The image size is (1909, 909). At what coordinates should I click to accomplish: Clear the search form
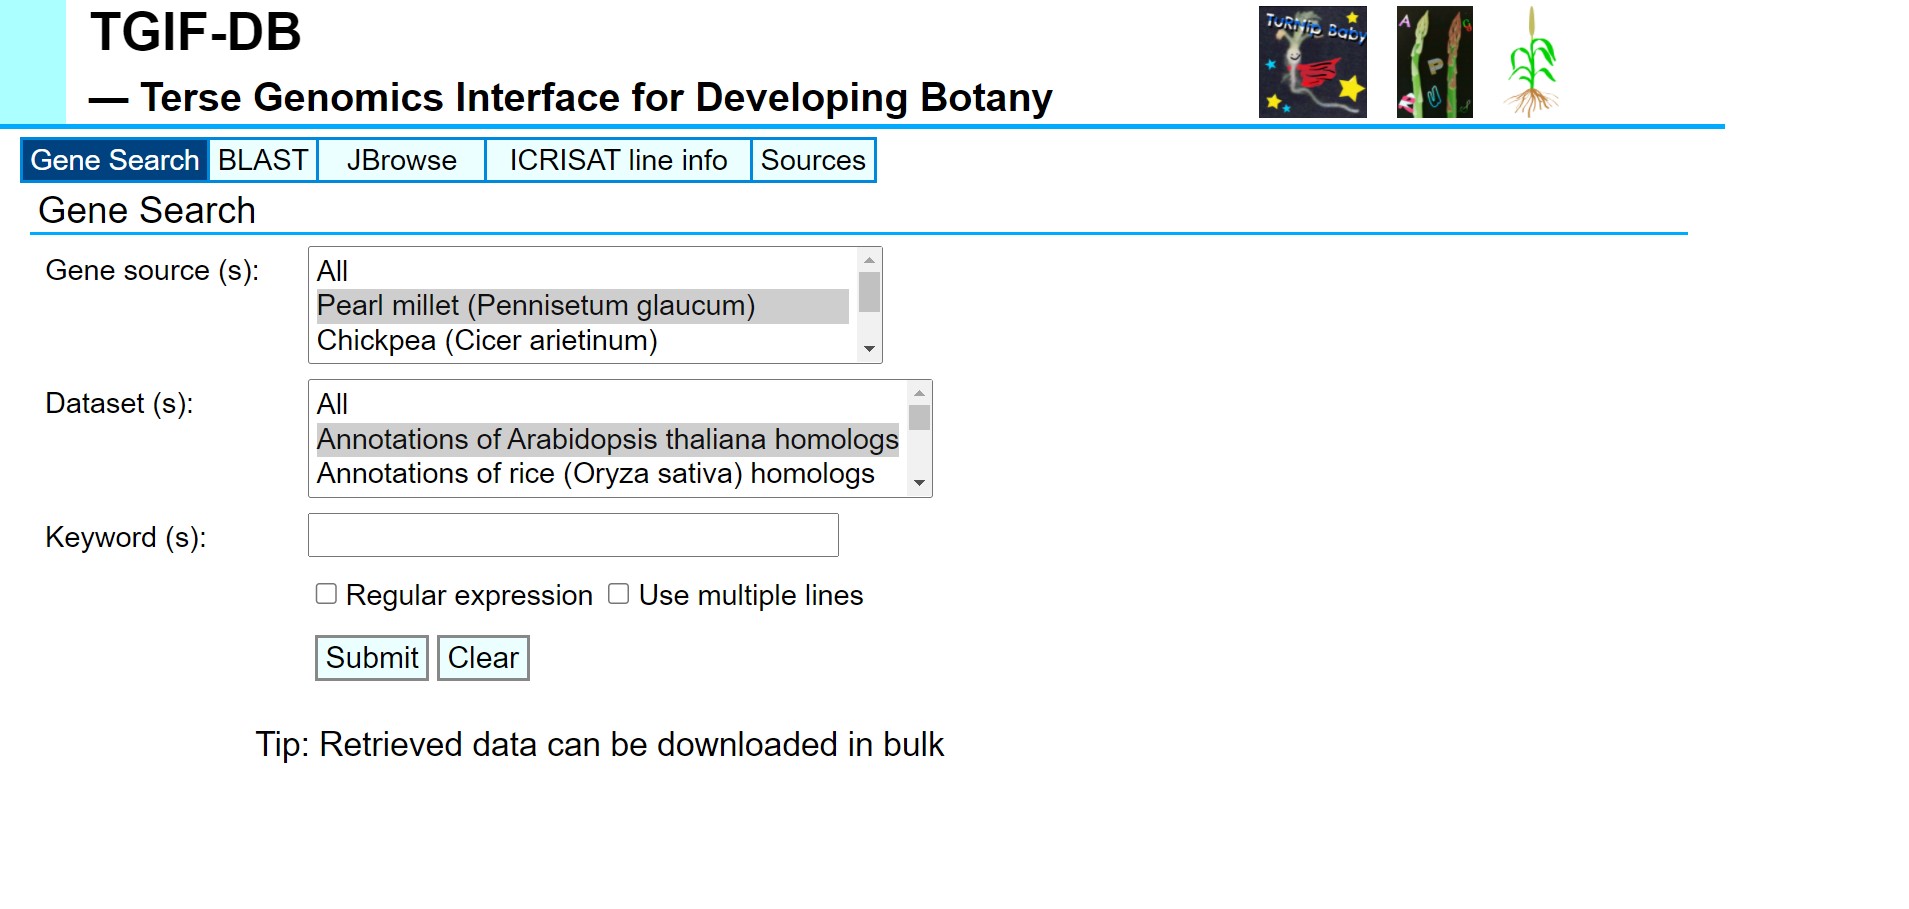pos(483,658)
